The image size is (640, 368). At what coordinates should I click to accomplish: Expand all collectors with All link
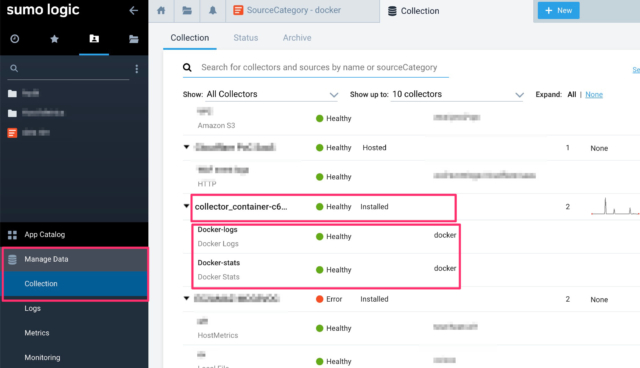(571, 94)
